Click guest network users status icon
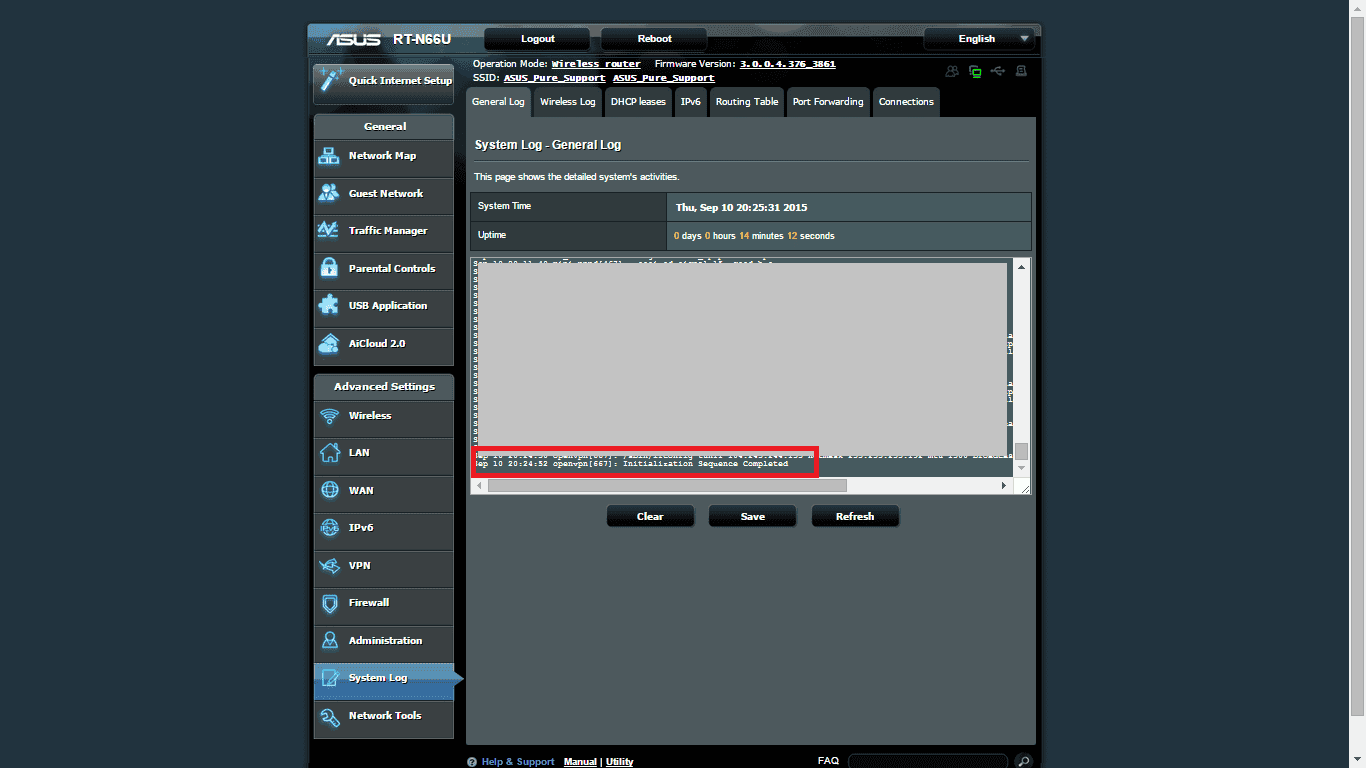This screenshot has height=768, width=1366. coord(952,71)
